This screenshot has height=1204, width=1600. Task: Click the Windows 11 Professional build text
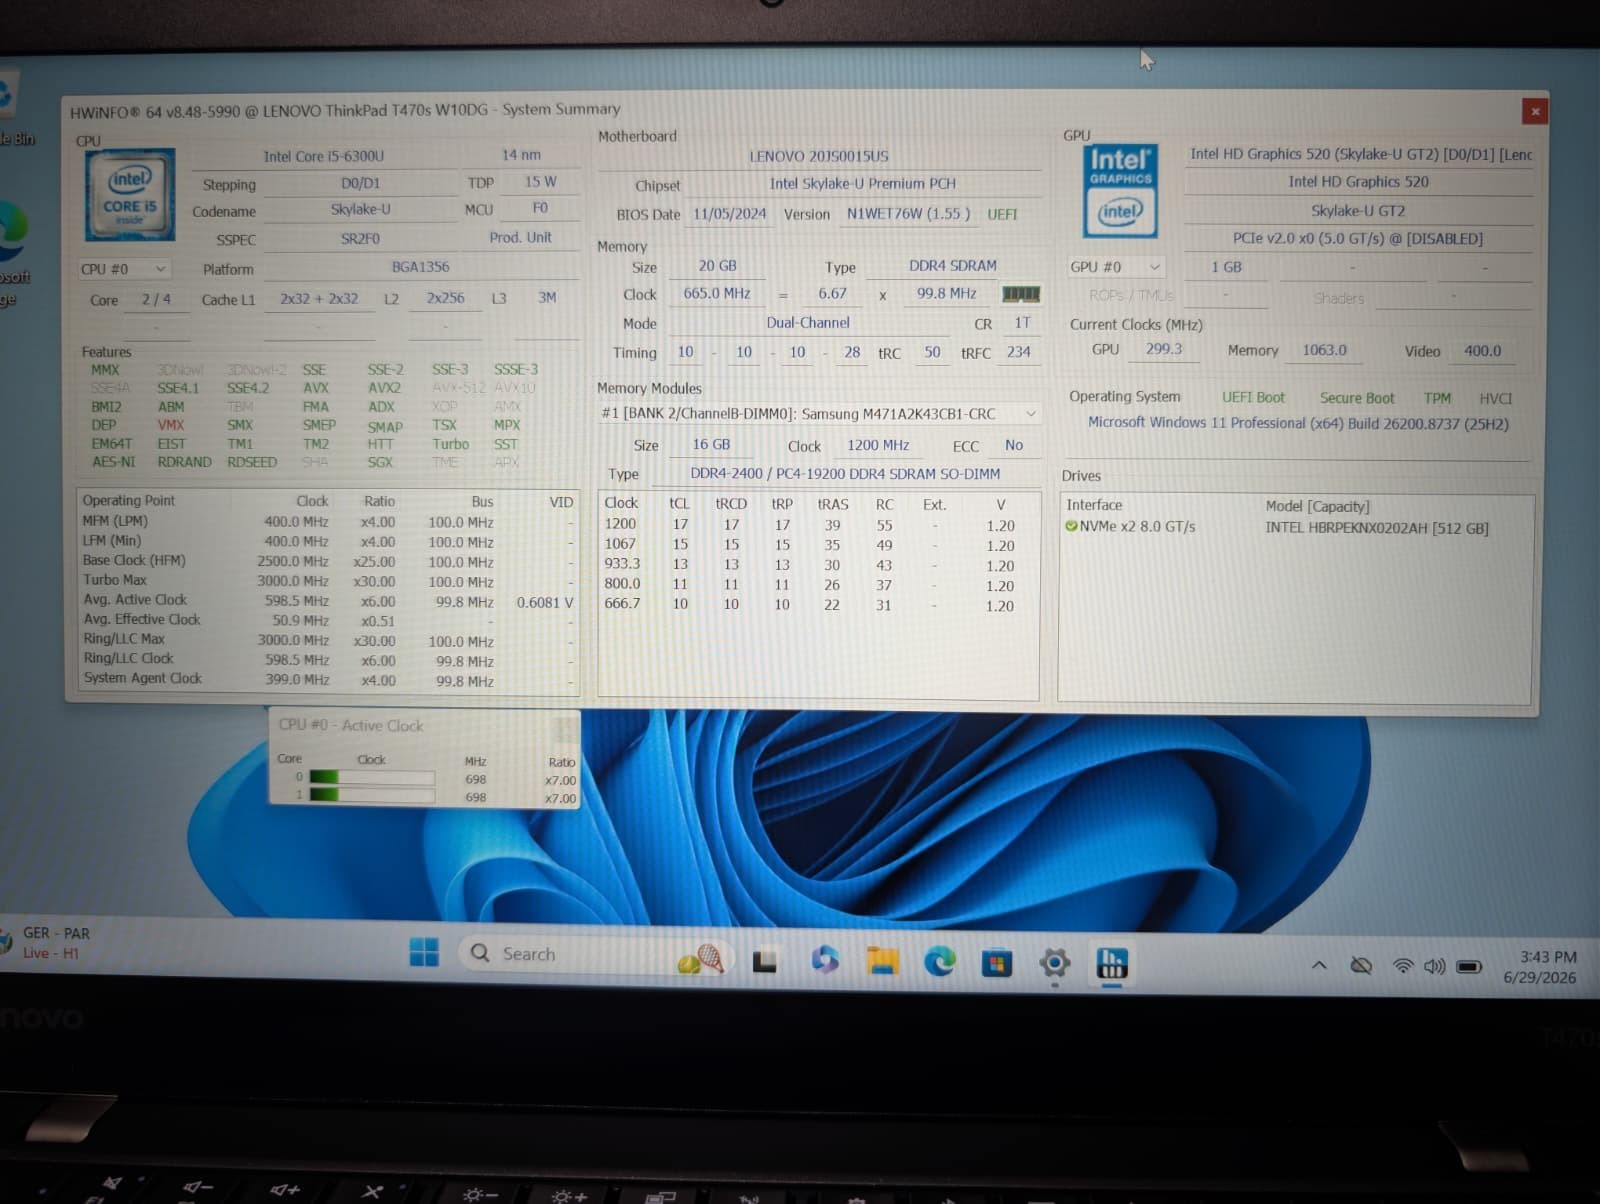pyautogui.click(x=1298, y=423)
